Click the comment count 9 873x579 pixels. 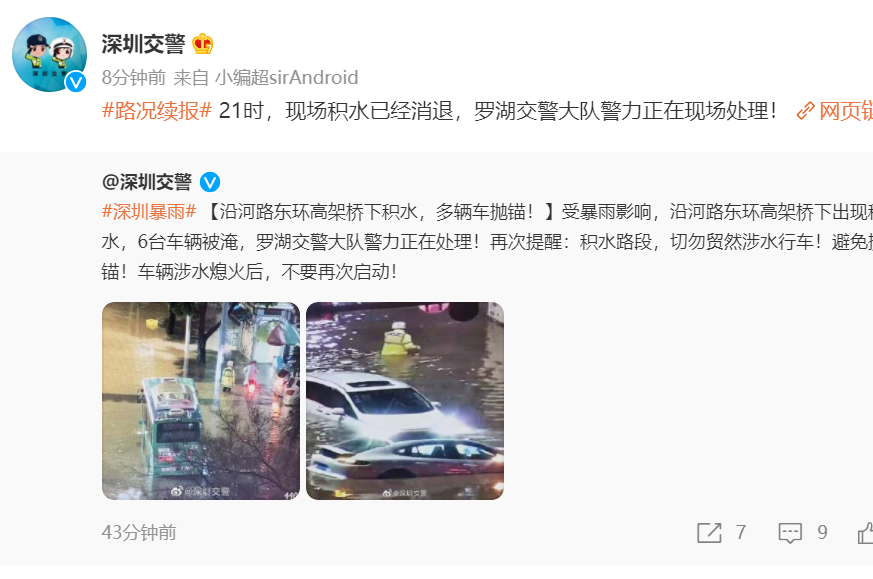click(822, 533)
